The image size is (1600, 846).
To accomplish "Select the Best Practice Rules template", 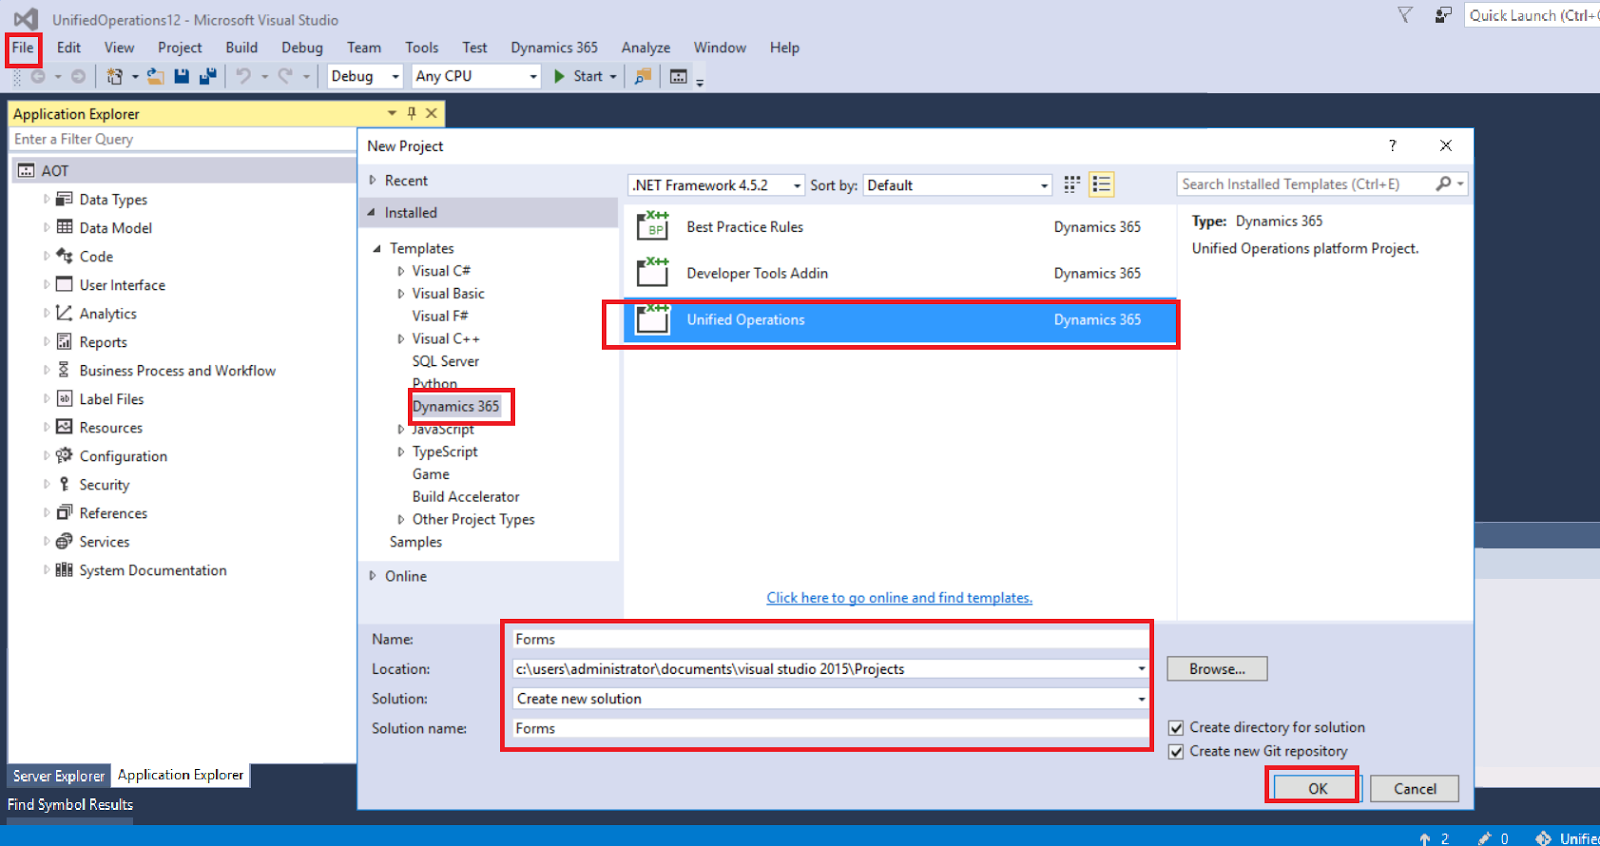I will click(x=900, y=227).
